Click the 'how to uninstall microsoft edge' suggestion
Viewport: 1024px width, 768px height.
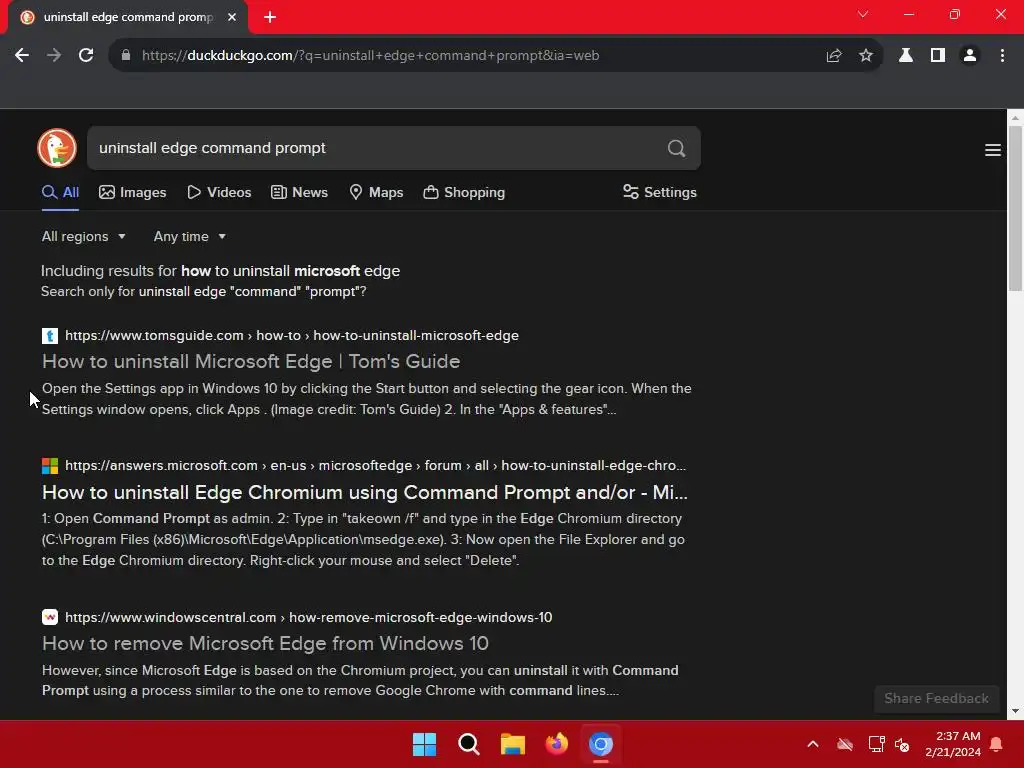(x=291, y=271)
